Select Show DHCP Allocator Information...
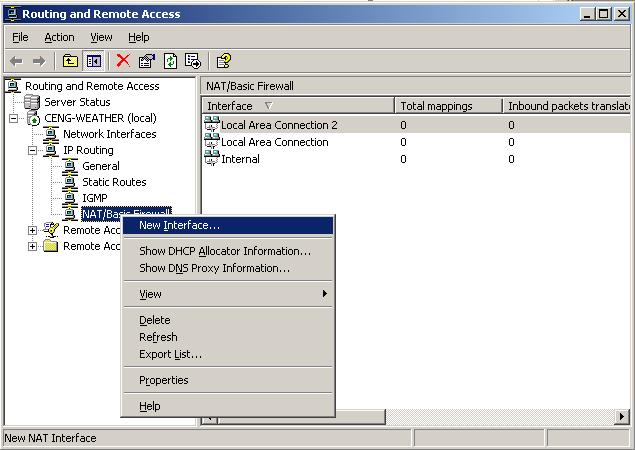 (x=224, y=251)
